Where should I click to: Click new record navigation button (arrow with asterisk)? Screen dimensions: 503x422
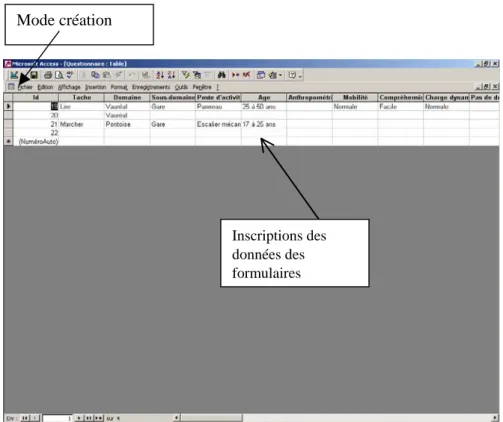98,418
